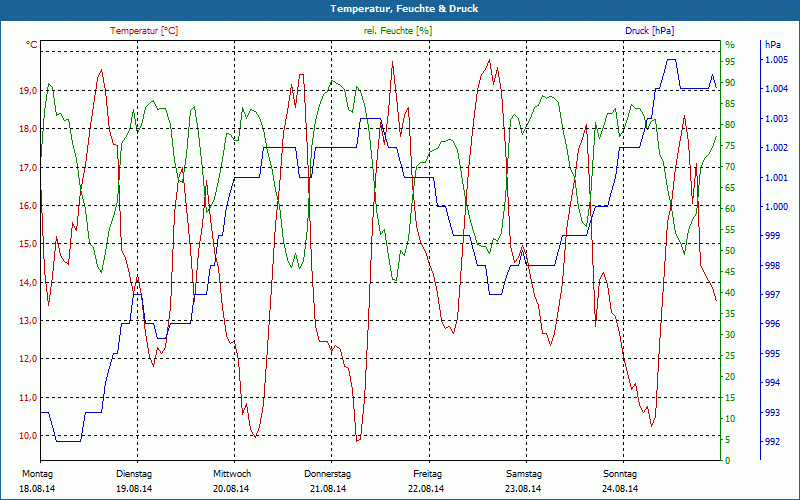
Task: Click the '25' humidity axis value
Action: (x=730, y=356)
